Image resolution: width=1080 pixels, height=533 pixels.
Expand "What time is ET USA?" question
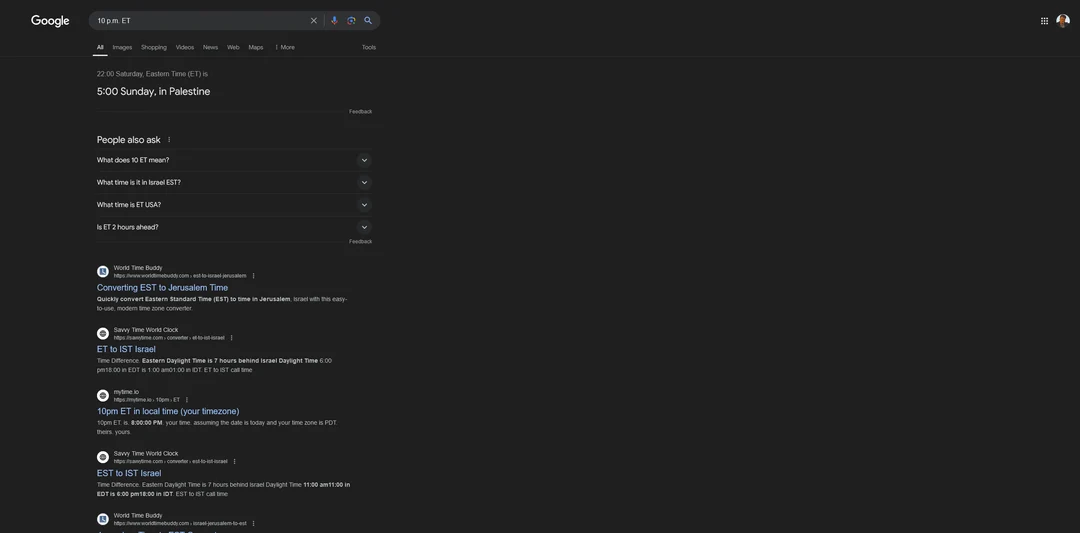click(x=234, y=205)
